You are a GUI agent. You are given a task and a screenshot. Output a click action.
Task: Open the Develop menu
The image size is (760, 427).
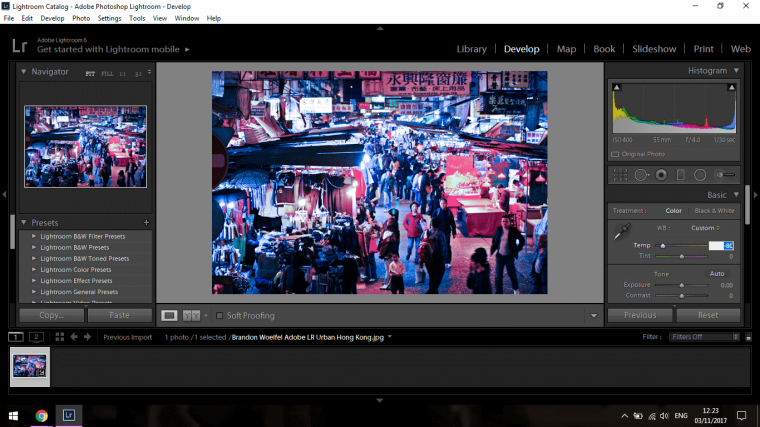pyautogui.click(x=52, y=18)
